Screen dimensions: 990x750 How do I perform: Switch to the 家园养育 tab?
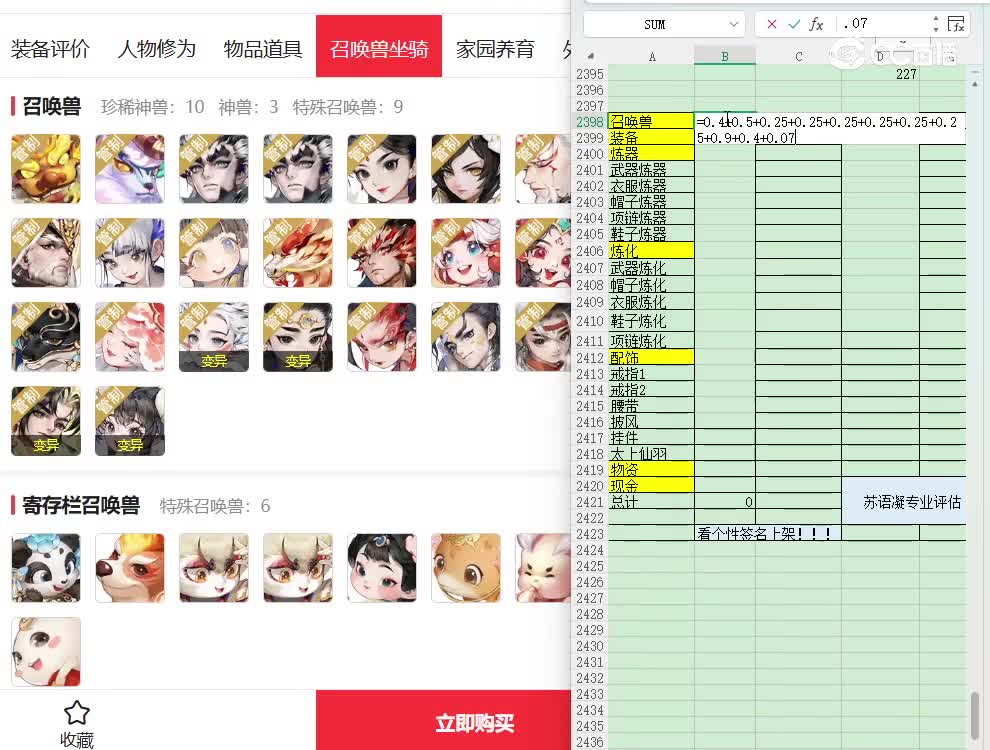coord(495,49)
